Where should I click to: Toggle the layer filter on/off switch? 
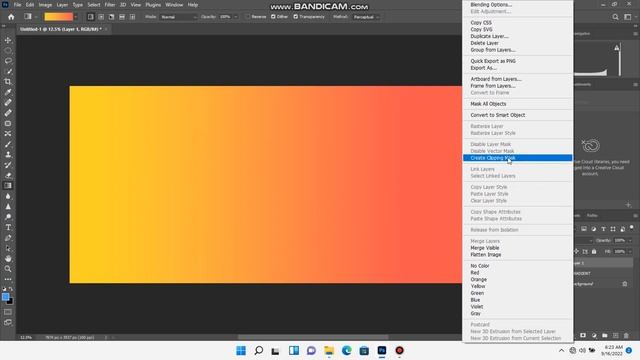[x=631, y=227]
